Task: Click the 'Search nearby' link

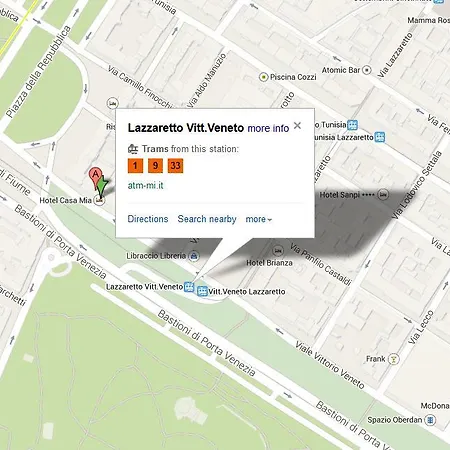Action: (x=207, y=219)
